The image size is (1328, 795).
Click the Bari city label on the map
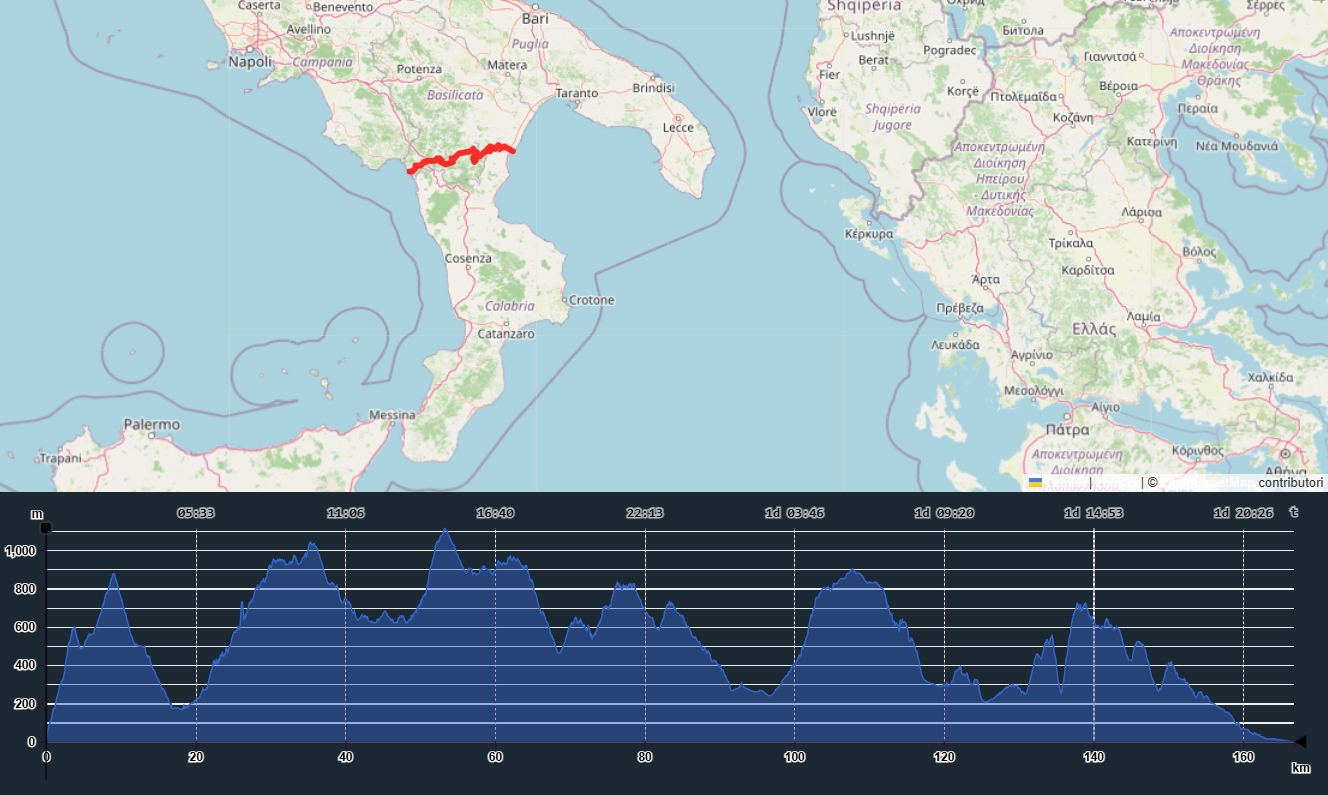pos(536,19)
